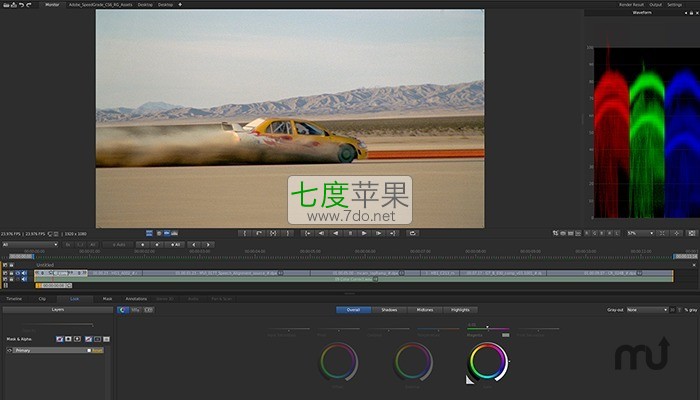Select the green color correction clip in timeline

354,279
